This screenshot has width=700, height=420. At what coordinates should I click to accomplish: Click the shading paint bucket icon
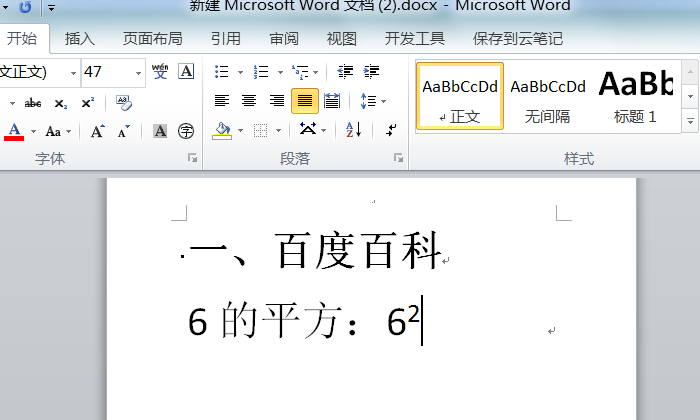point(222,131)
